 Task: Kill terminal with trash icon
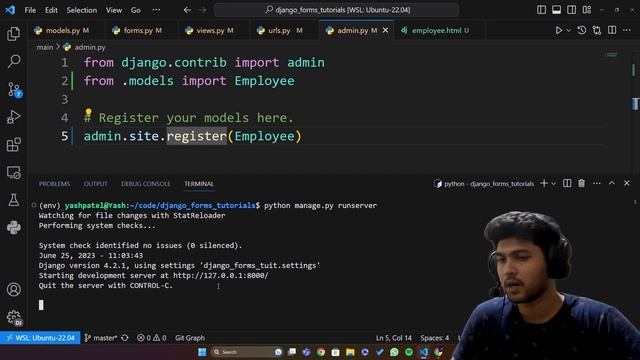pos(581,184)
